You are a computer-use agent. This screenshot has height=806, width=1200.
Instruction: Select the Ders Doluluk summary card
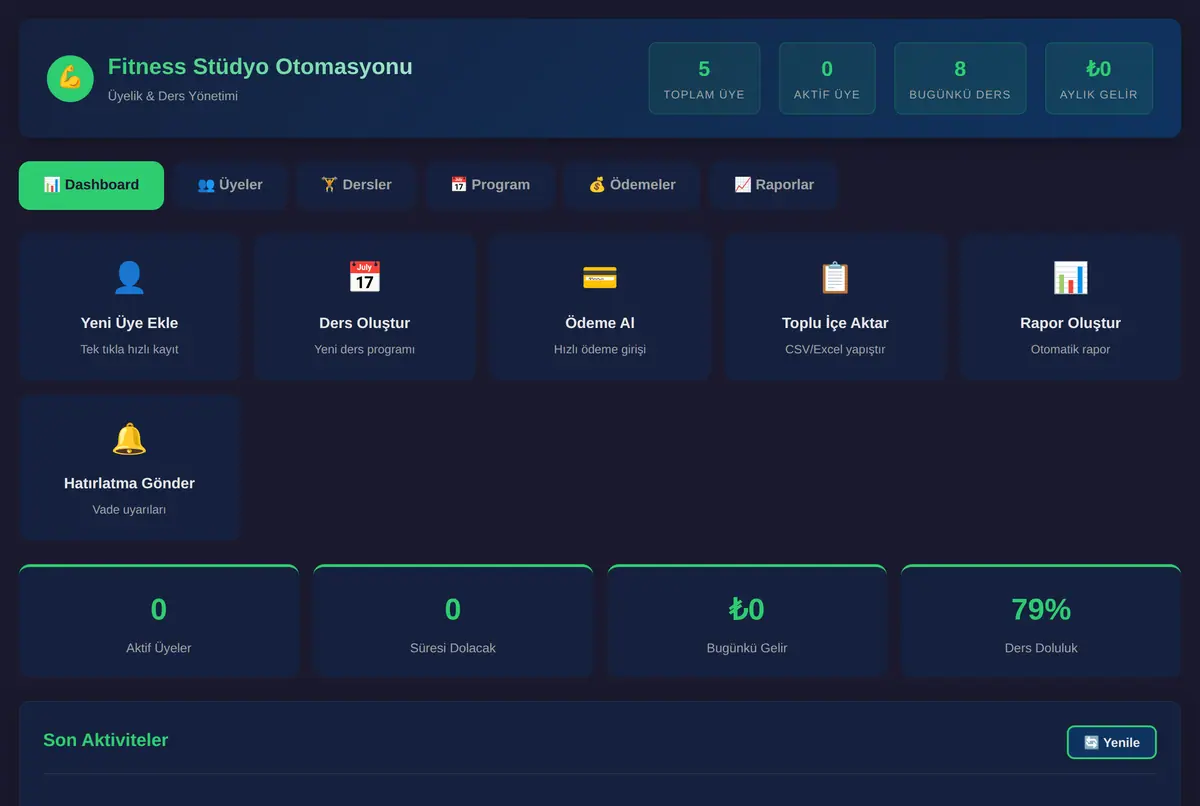point(1041,621)
